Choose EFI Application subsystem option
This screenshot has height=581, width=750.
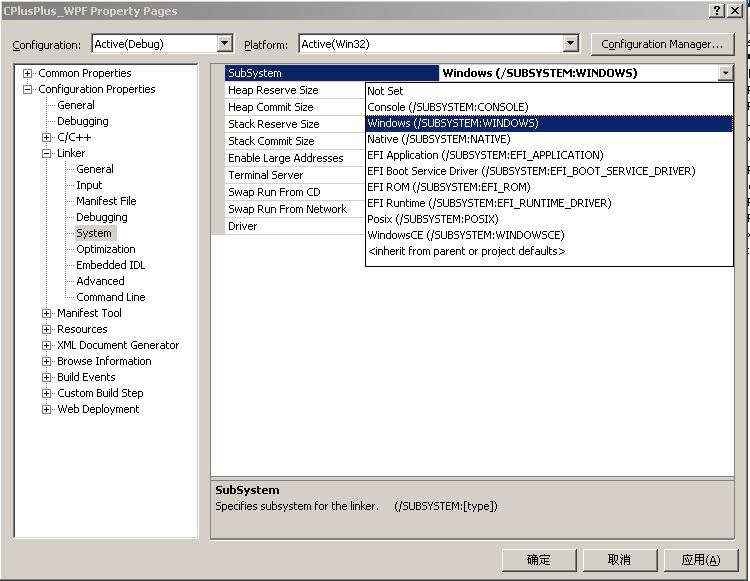pyautogui.click(x=549, y=155)
